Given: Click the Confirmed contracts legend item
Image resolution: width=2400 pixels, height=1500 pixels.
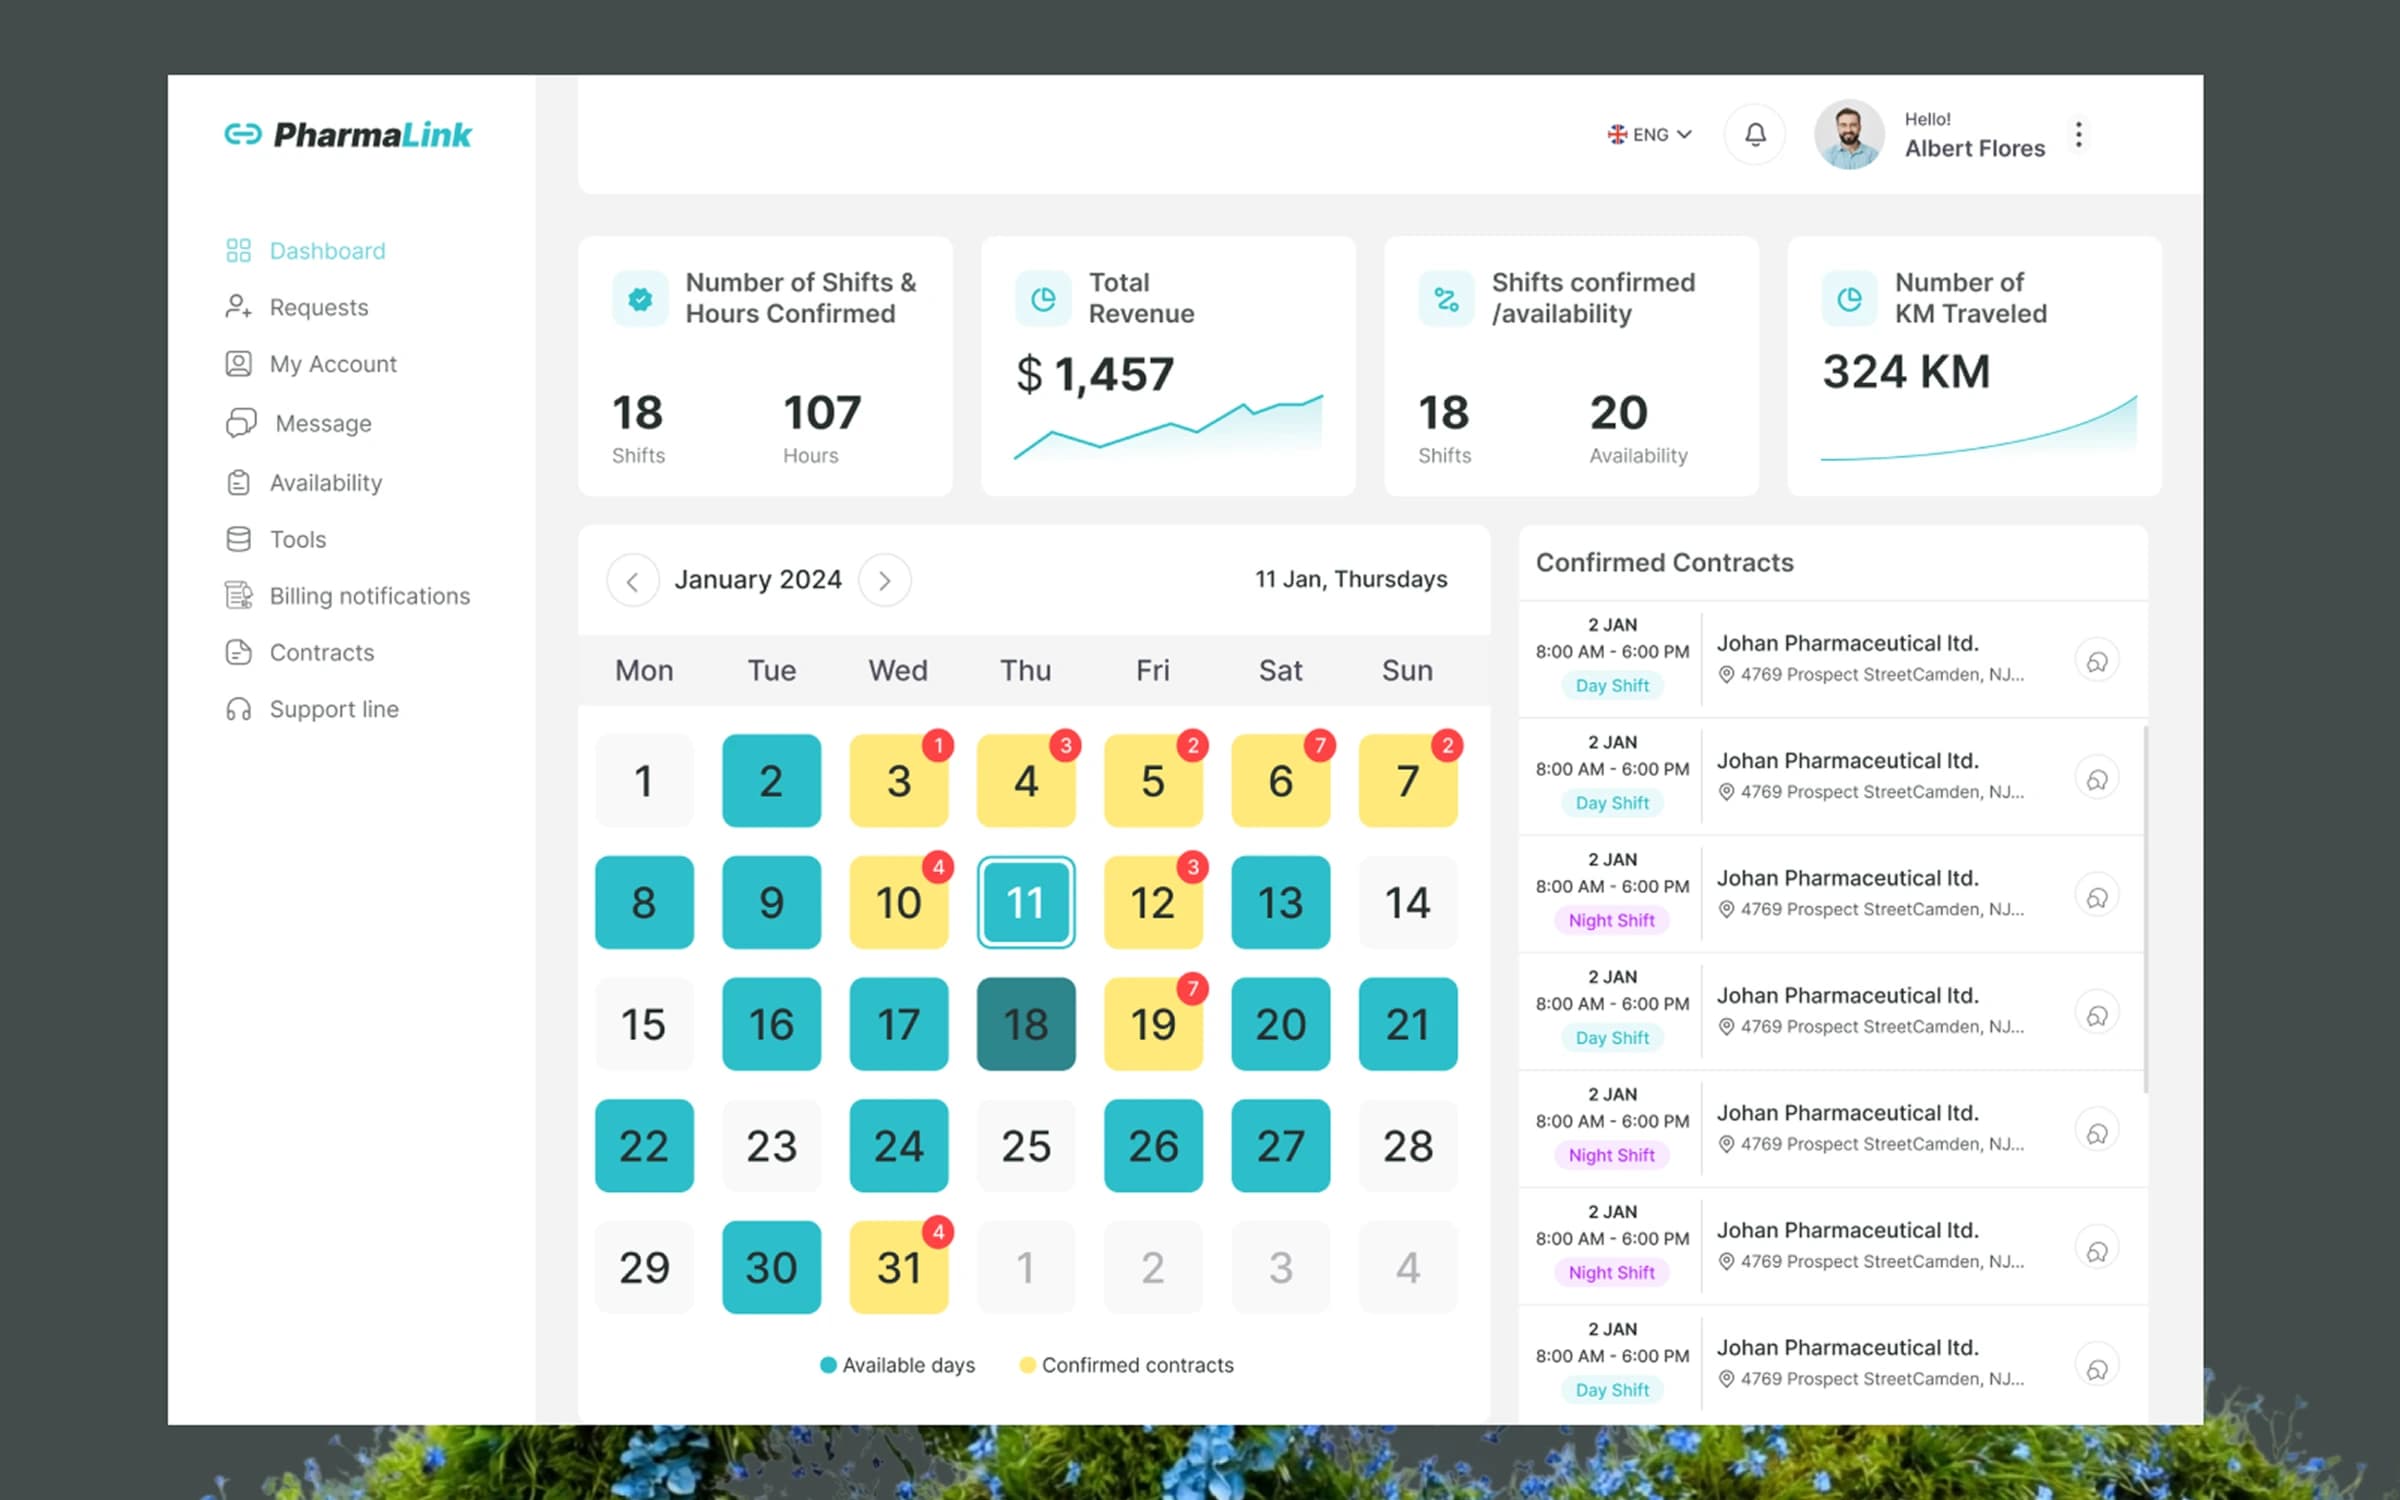Looking at the screenshot, I should (1126, 1365).
